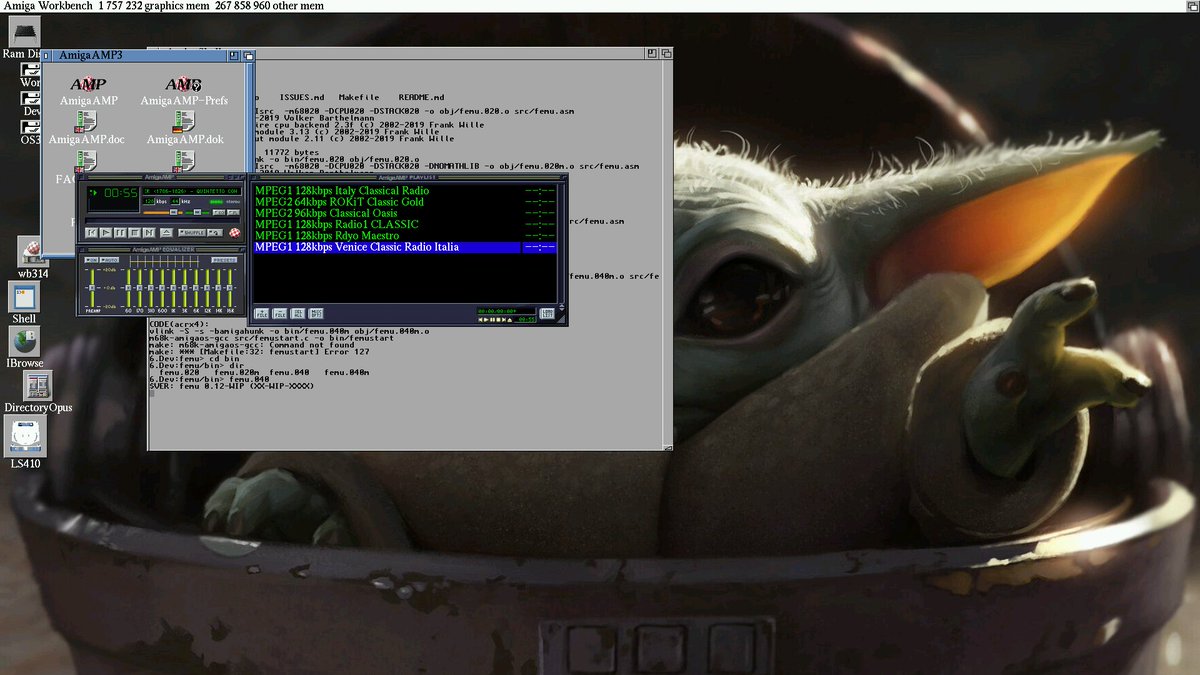Toggle Shuffle in the AmigaAMP player
This screenshot has height=675, width=1200.
tap(192, 233)
